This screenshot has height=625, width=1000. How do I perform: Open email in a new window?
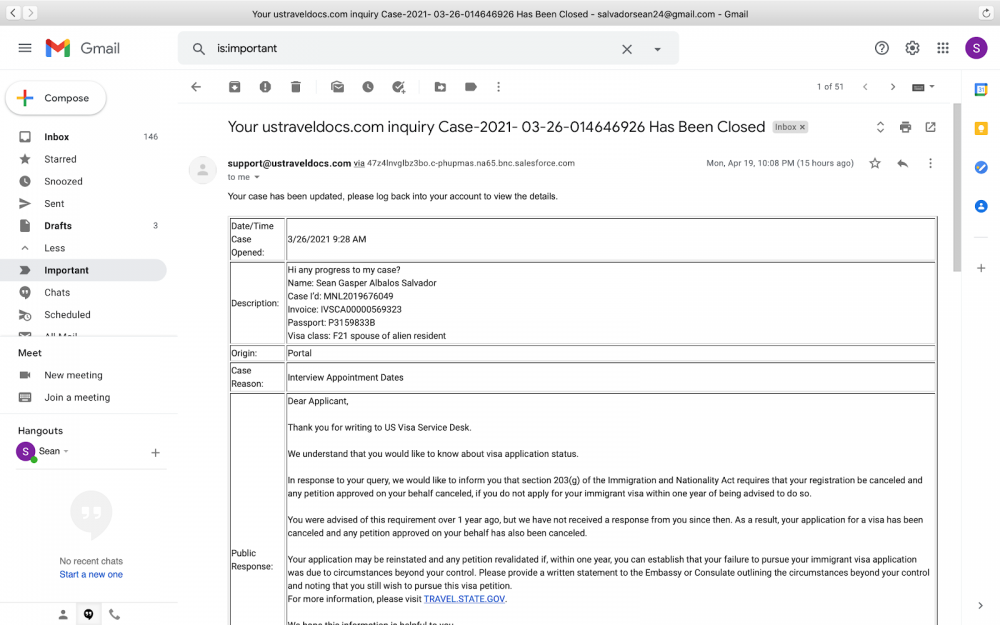click(x=930, y=127)
